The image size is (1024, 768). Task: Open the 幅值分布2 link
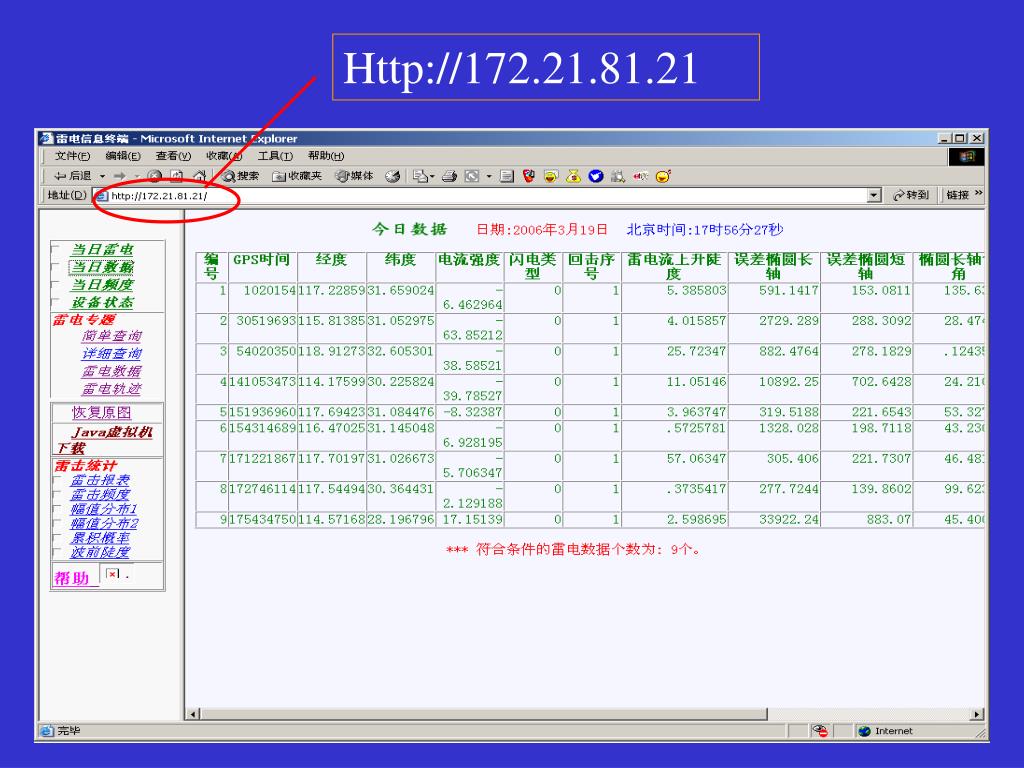pos(104,523)
